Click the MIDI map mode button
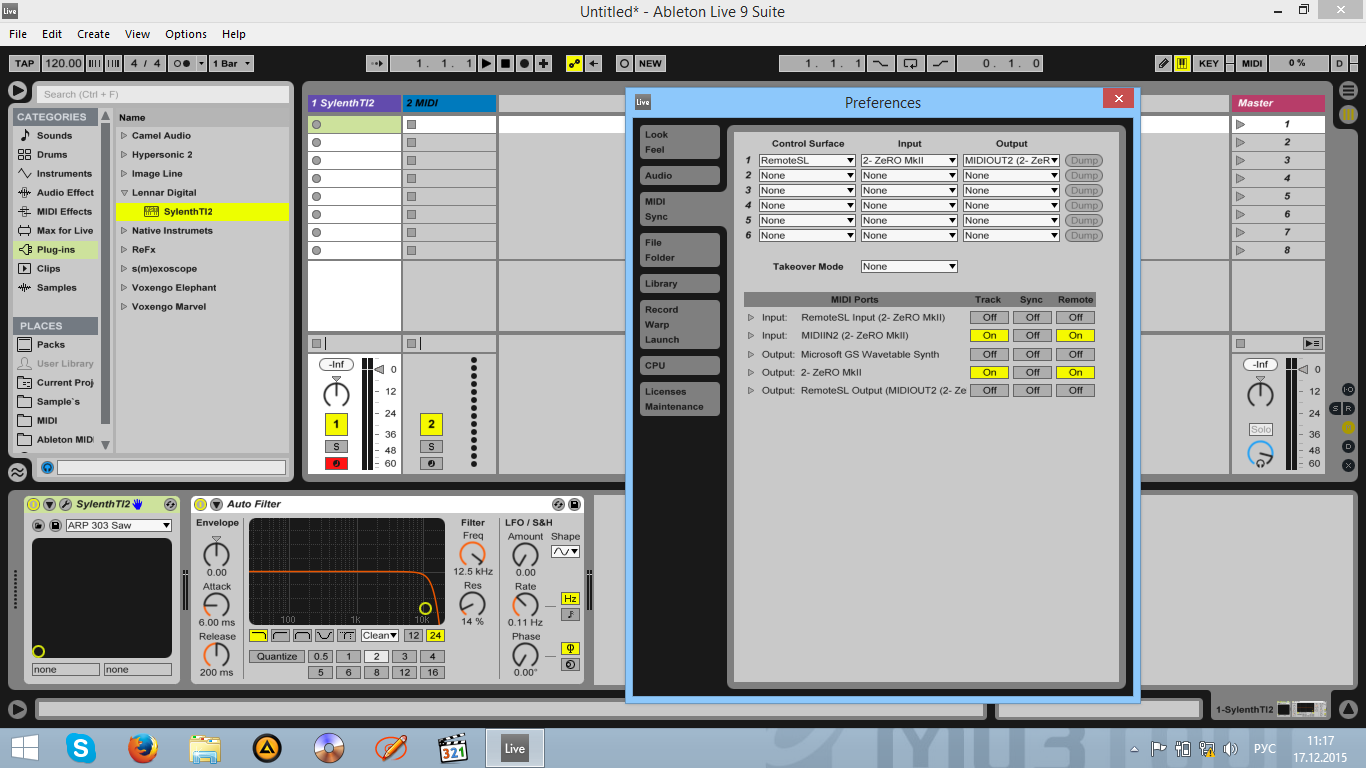Image resolution: width=1366 pixels, height=768 pixels. point(1252,63)
